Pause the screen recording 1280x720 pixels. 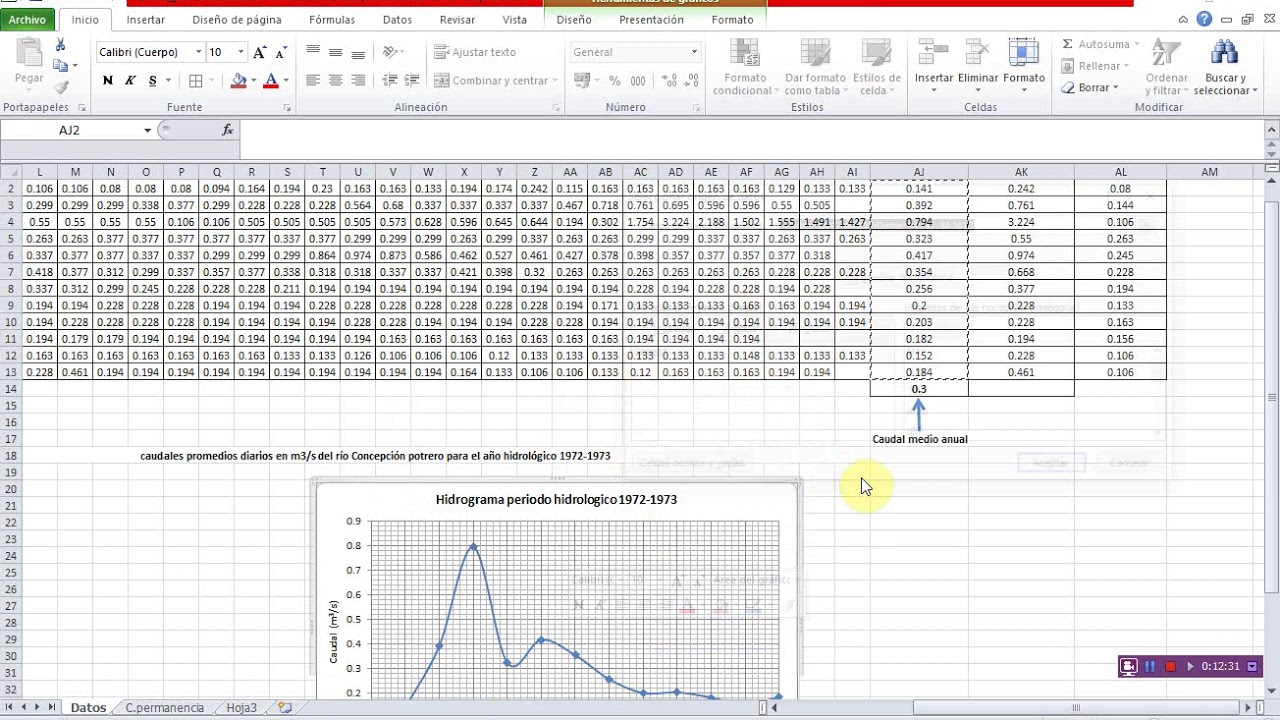click(1150, 666)
